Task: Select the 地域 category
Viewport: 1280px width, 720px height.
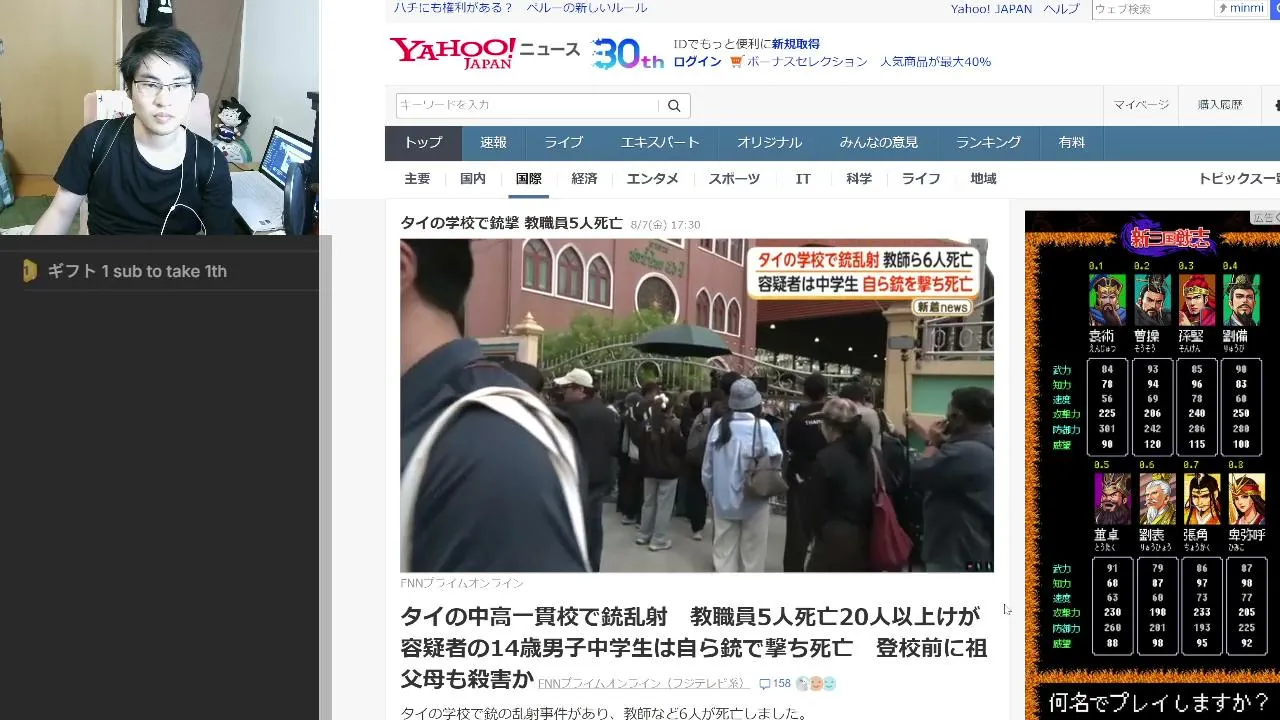Action: pos(983,179)
